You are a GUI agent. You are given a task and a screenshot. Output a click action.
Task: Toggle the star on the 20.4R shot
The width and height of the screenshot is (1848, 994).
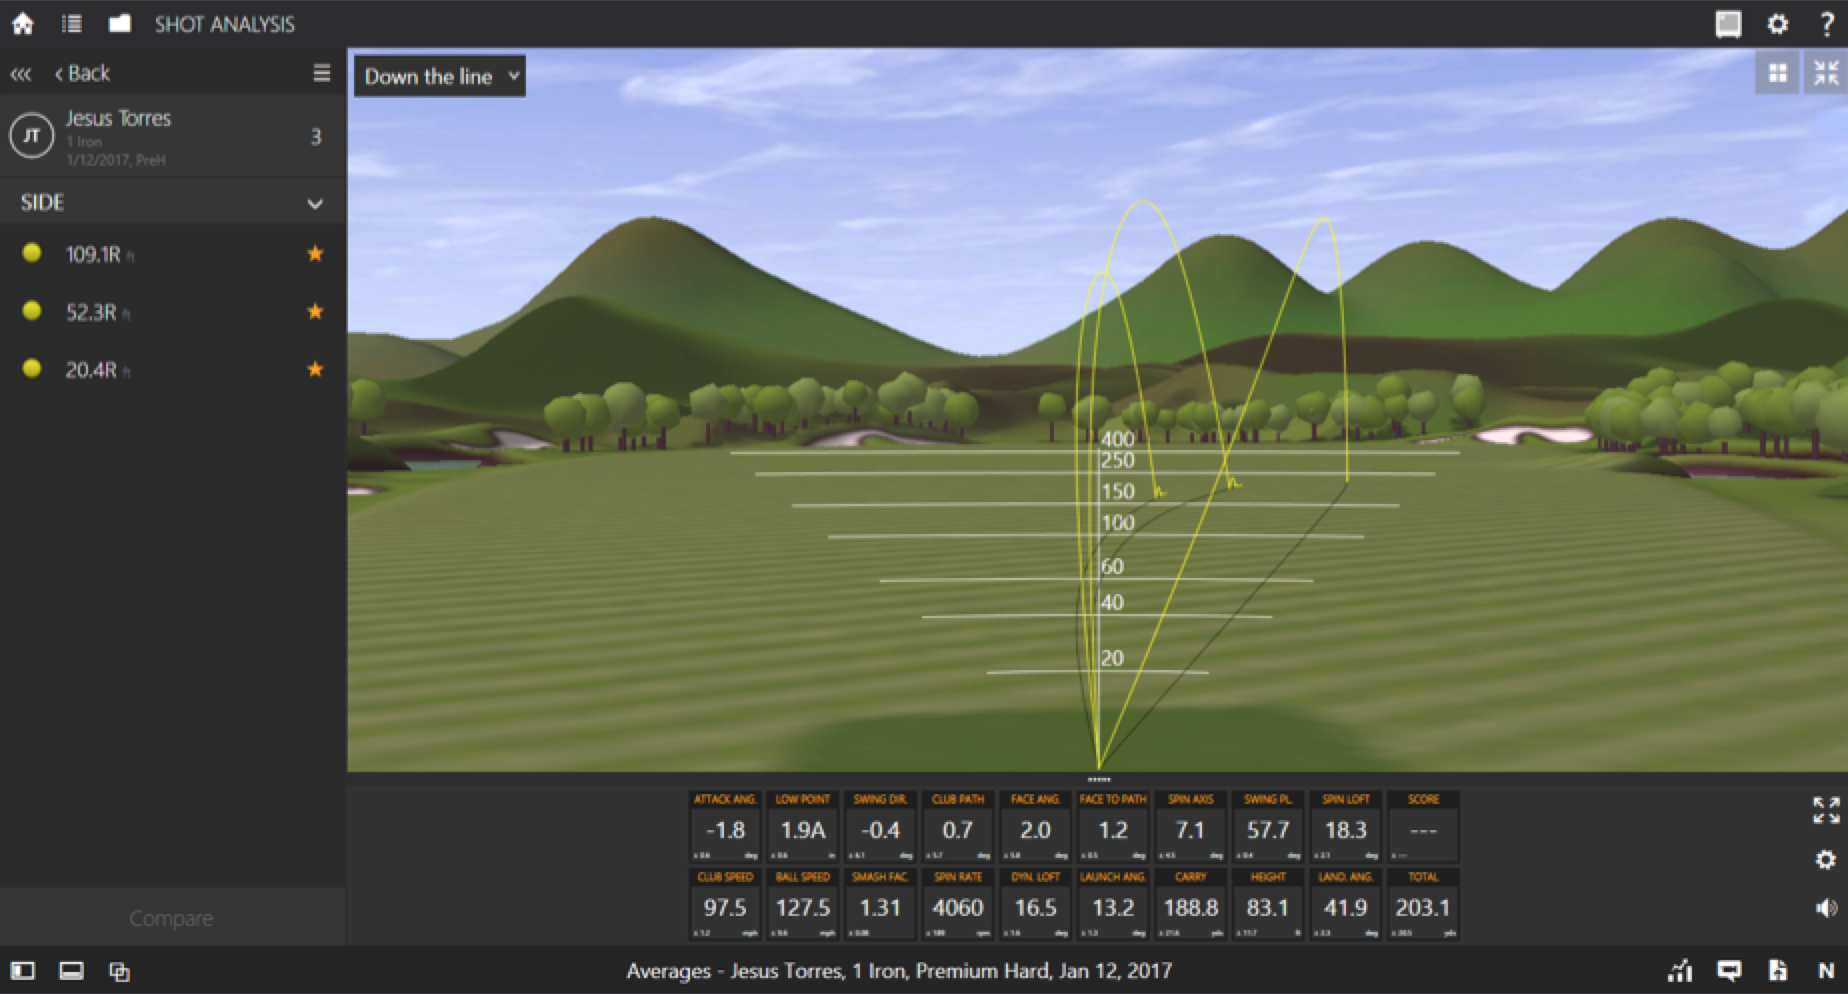(x=315, y=370)
